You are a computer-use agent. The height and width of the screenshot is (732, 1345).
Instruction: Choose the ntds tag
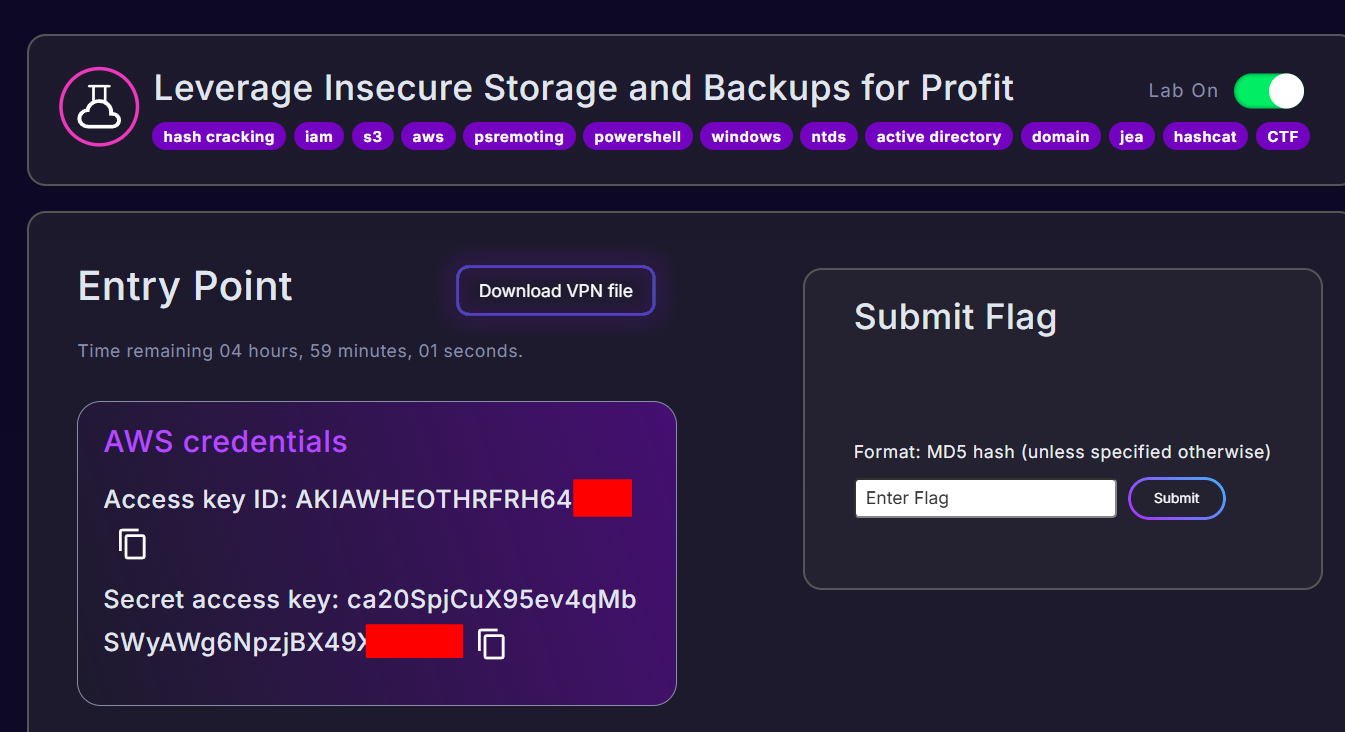coord(829,137)
